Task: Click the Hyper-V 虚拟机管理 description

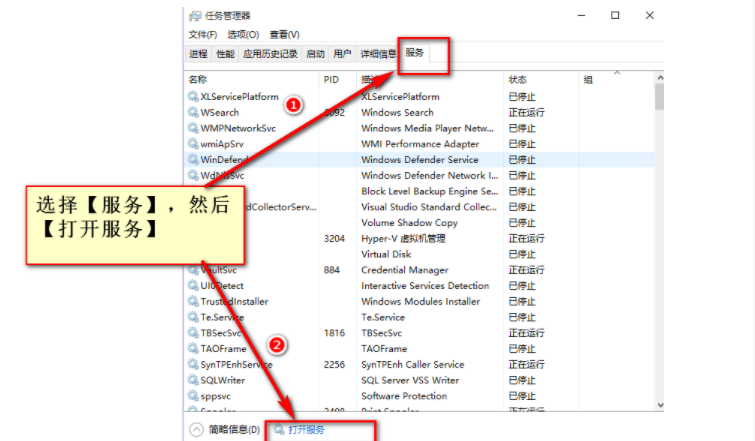Action: 403,238
